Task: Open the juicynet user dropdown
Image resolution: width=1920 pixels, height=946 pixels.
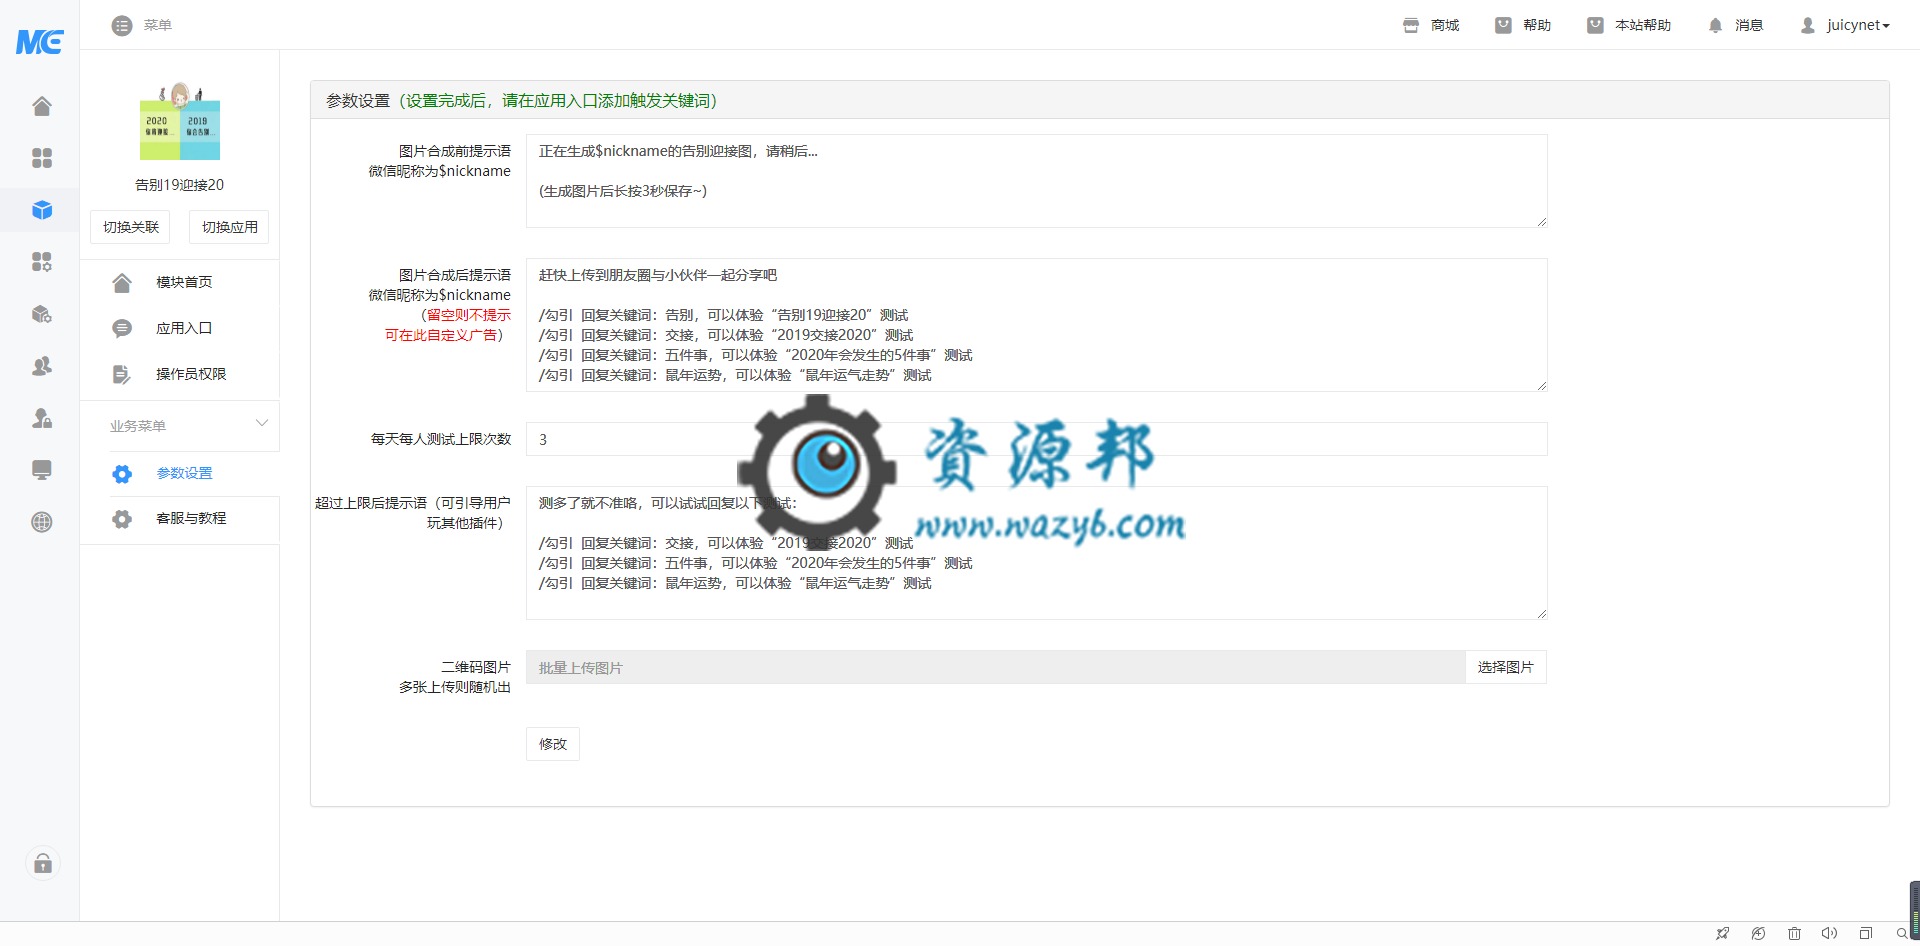Action: click(1845, 25)
